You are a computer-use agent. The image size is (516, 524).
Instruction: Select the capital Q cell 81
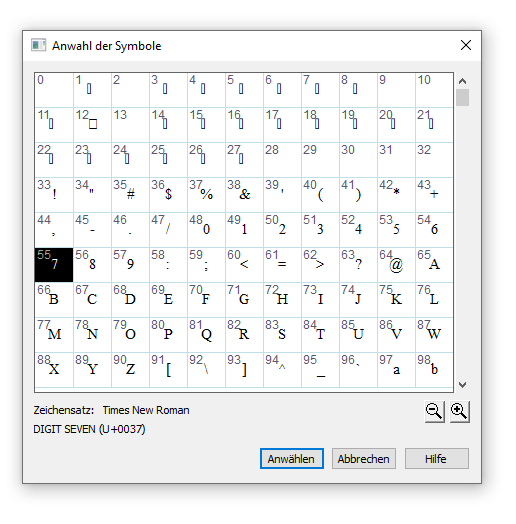point(206,335)
